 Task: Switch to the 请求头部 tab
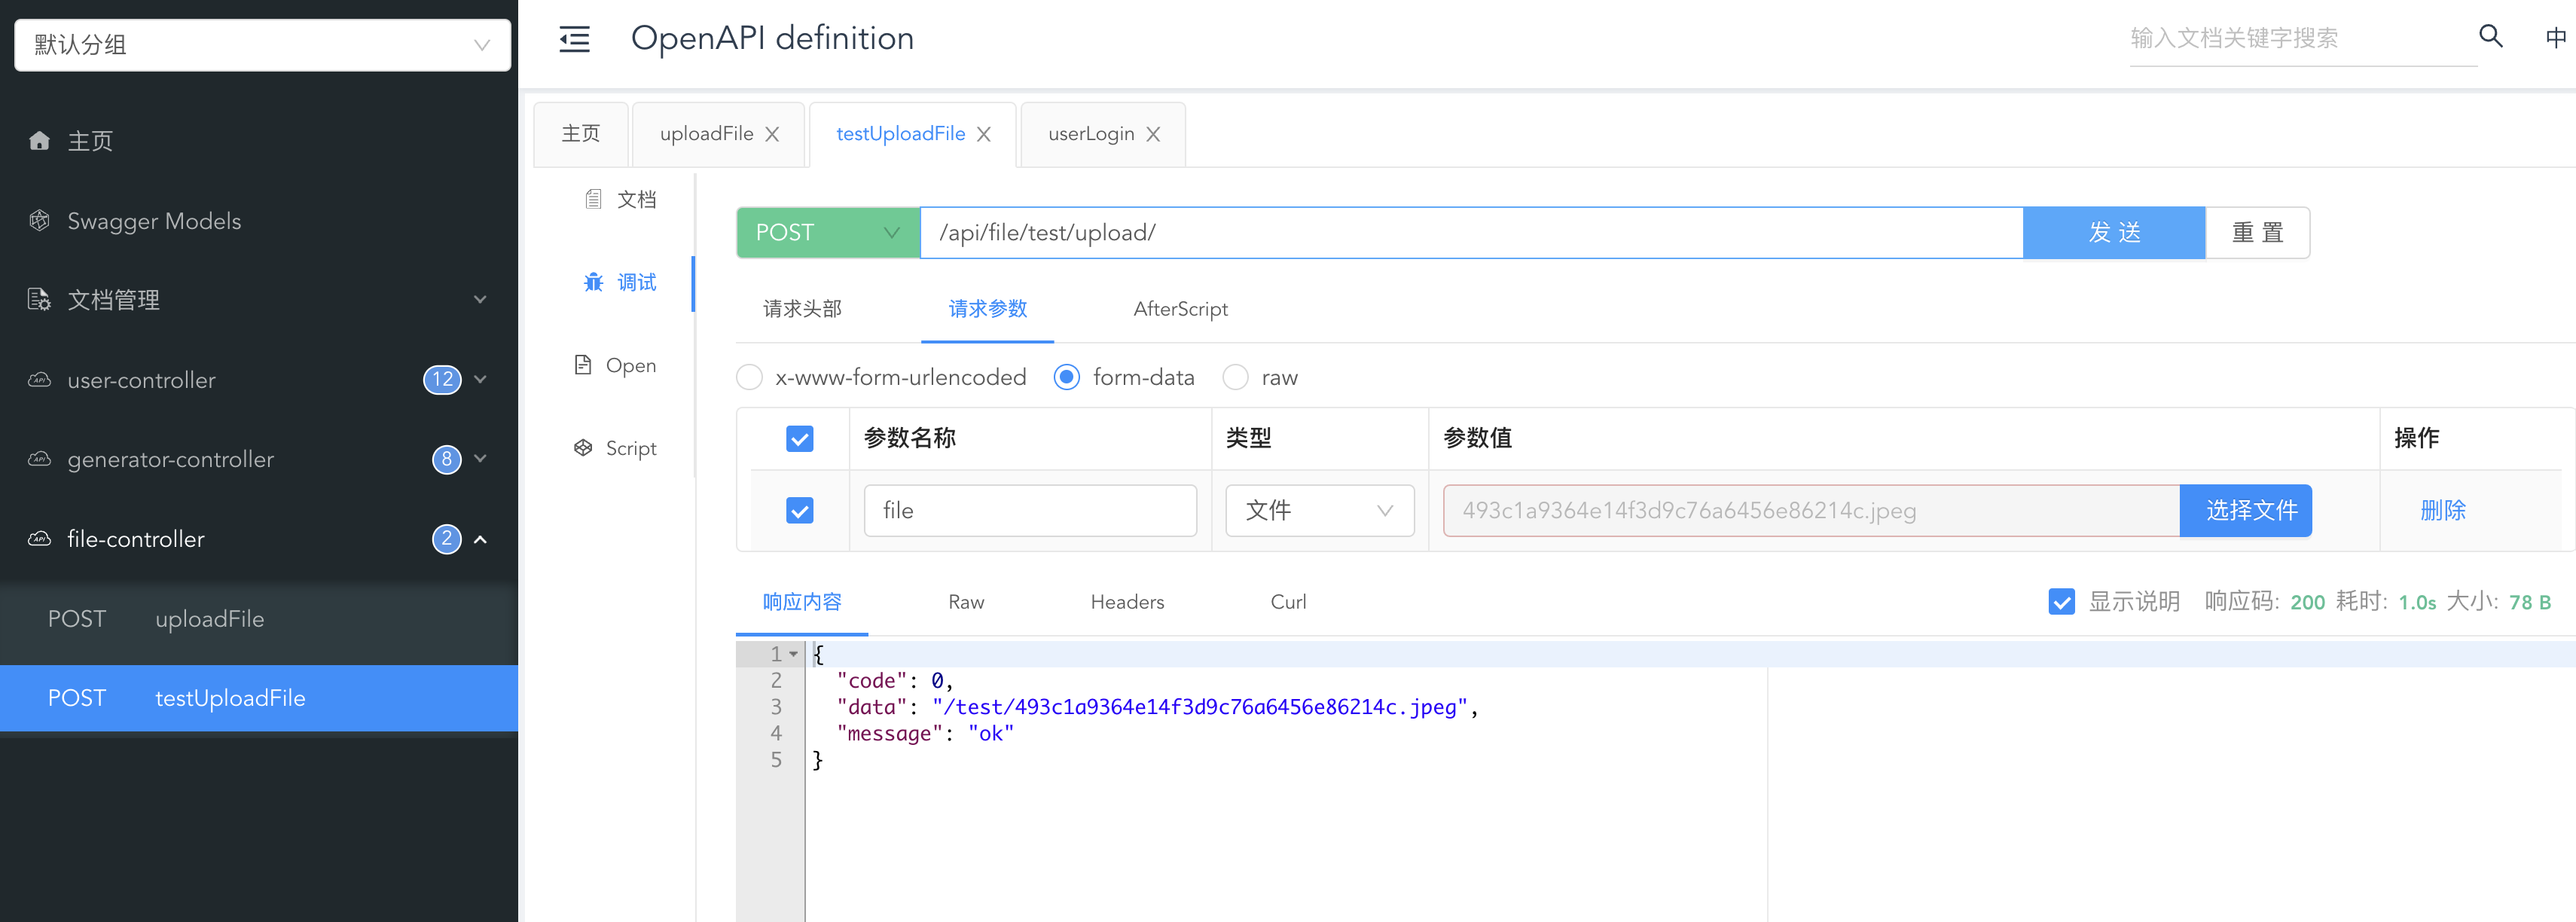[802, 309]
